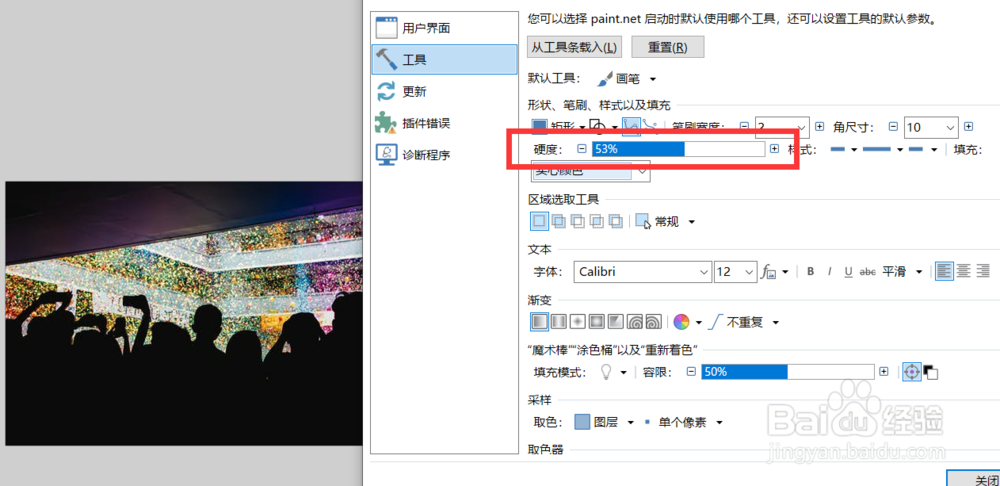Viewport: 1000px width, 486px height.
Task: Select the Invert (xor) selection mode icon
Action: 616,221
